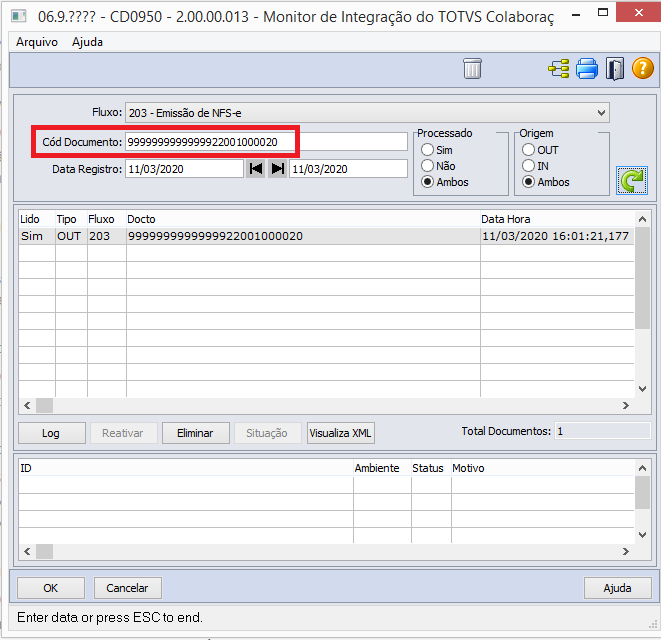661x640 pixels.
Task: Click status grid scroll down arrow
Action: pos(642,535)
